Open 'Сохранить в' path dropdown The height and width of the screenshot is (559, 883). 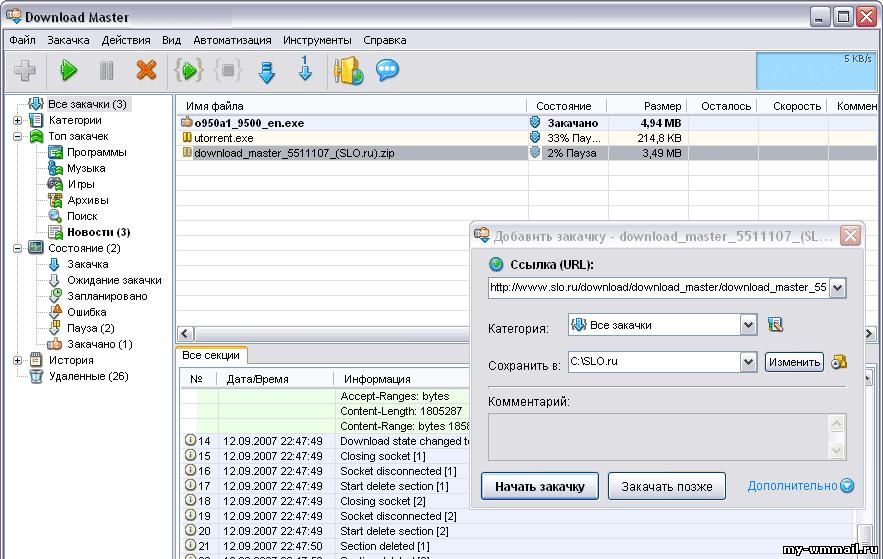[748, 362]
